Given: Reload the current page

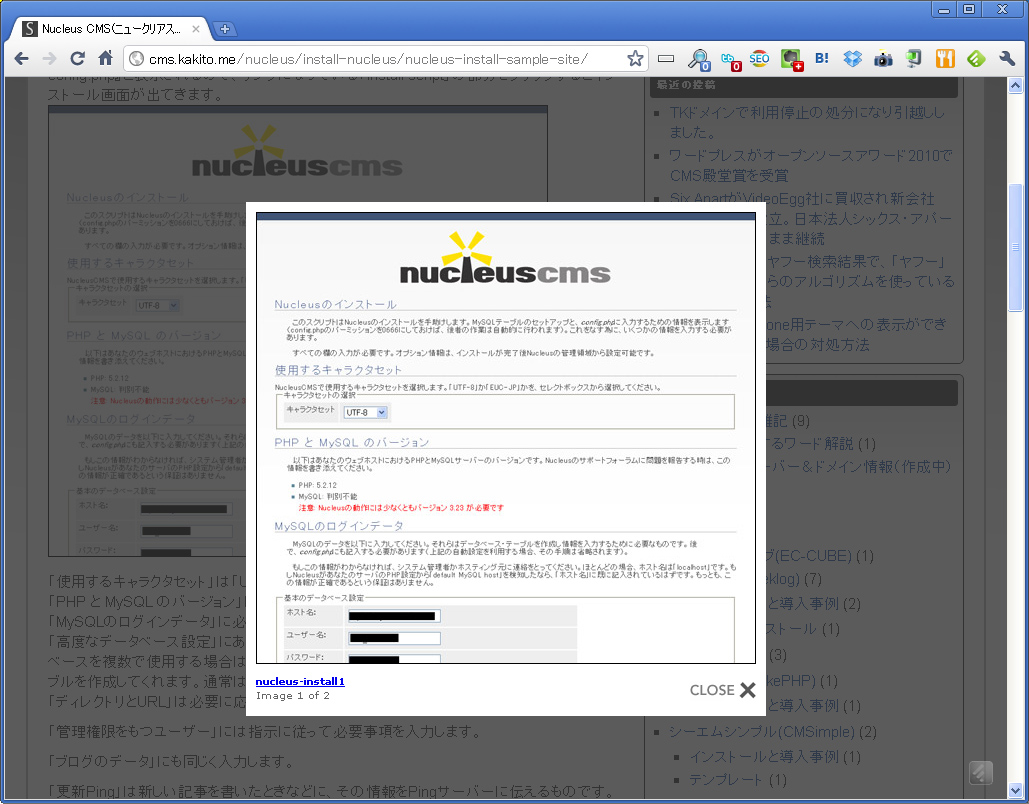Looking at the screenshot, I should coord(77,59).
